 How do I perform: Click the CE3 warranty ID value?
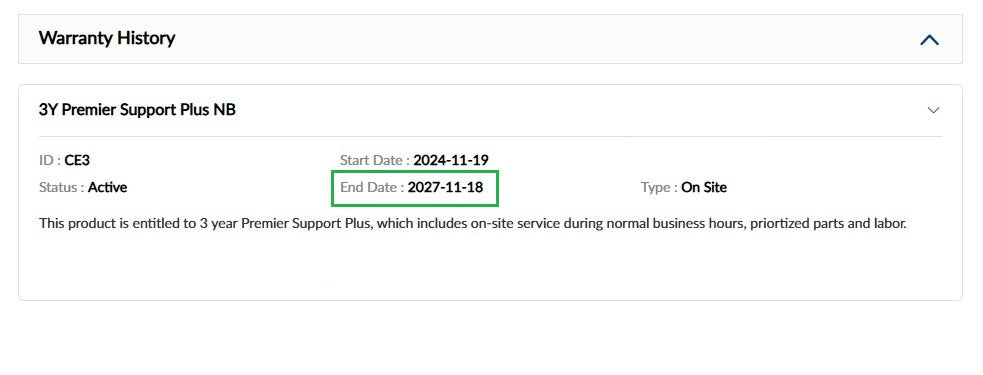pos(77,161)
